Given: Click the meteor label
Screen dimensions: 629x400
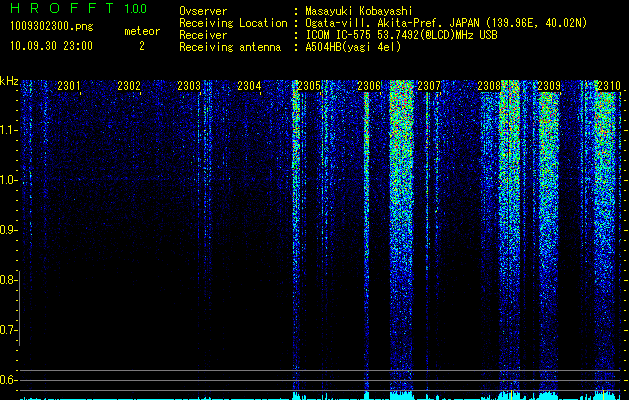Looking at the screenshot, I should click(x=142, y=31).
